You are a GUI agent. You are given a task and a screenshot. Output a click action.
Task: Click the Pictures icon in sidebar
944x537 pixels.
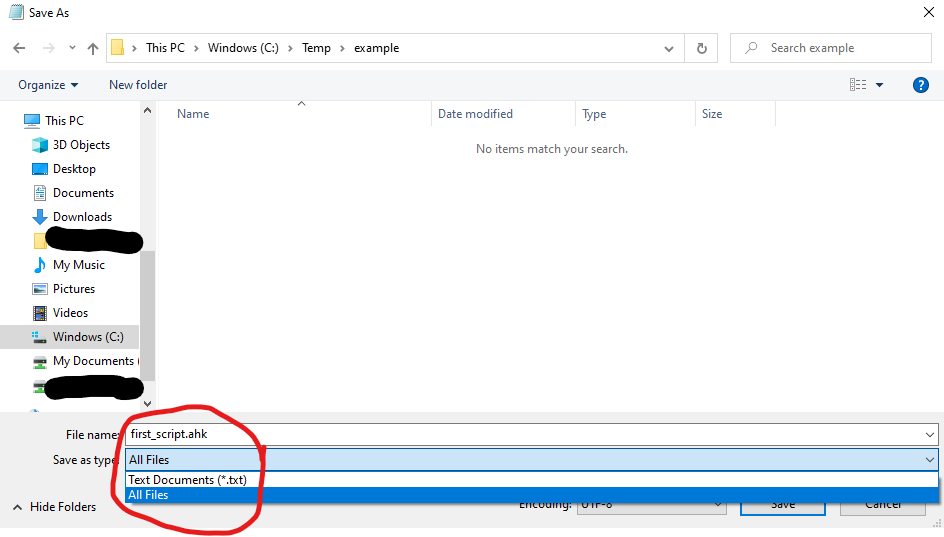click(x=40, y=289)
